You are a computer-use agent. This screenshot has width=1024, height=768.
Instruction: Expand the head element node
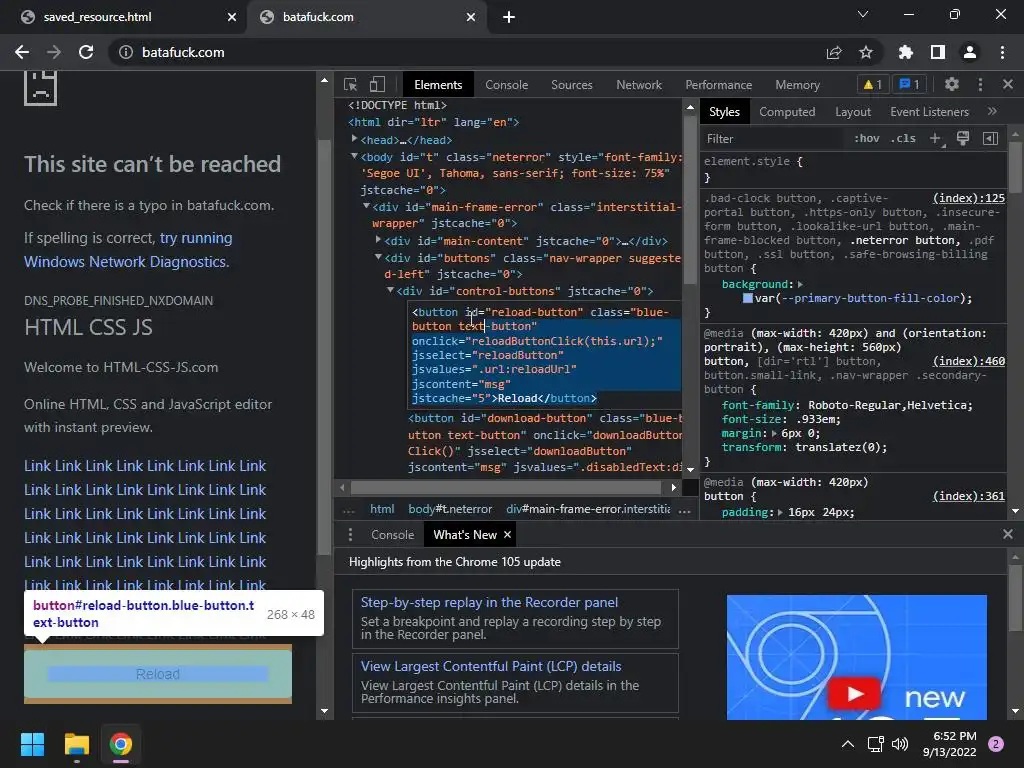[354, 139]
